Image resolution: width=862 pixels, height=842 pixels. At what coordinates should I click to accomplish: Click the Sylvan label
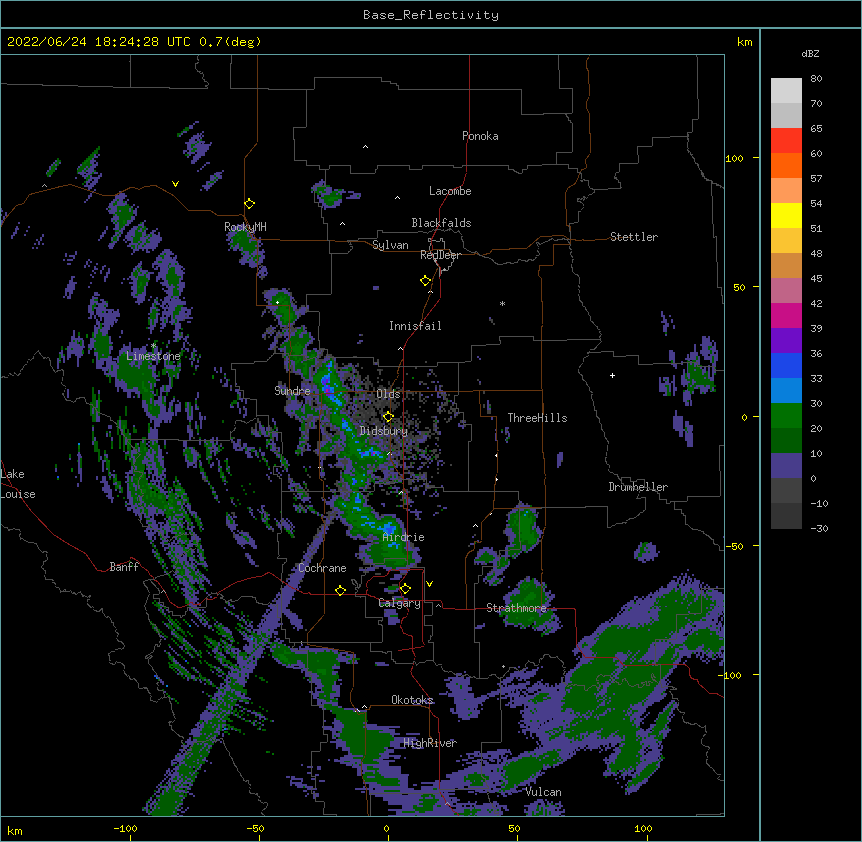(x=390, y=245)
